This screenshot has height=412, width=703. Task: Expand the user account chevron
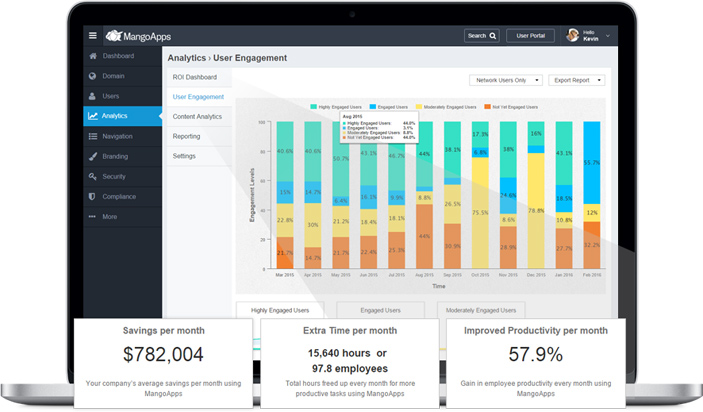tap(608, 36)
